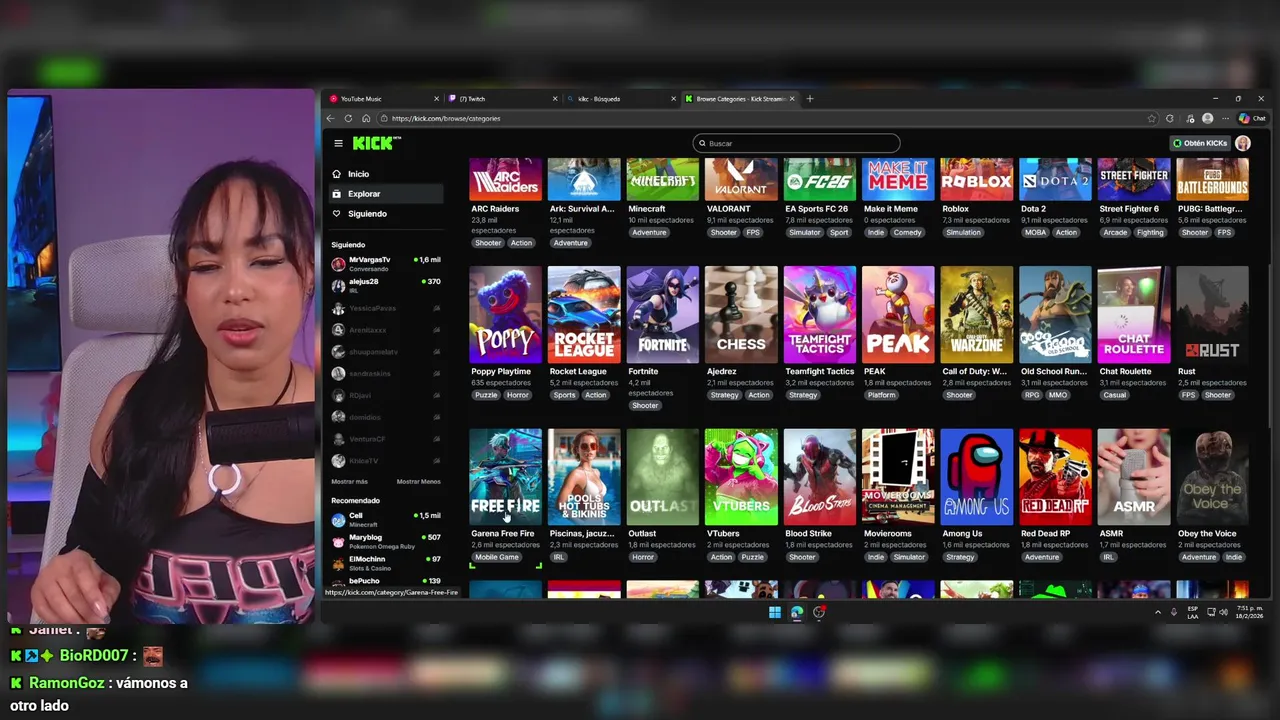Screen dimensions: 1280x720
Task: Open a new browser tab
Action: [810, 99]
